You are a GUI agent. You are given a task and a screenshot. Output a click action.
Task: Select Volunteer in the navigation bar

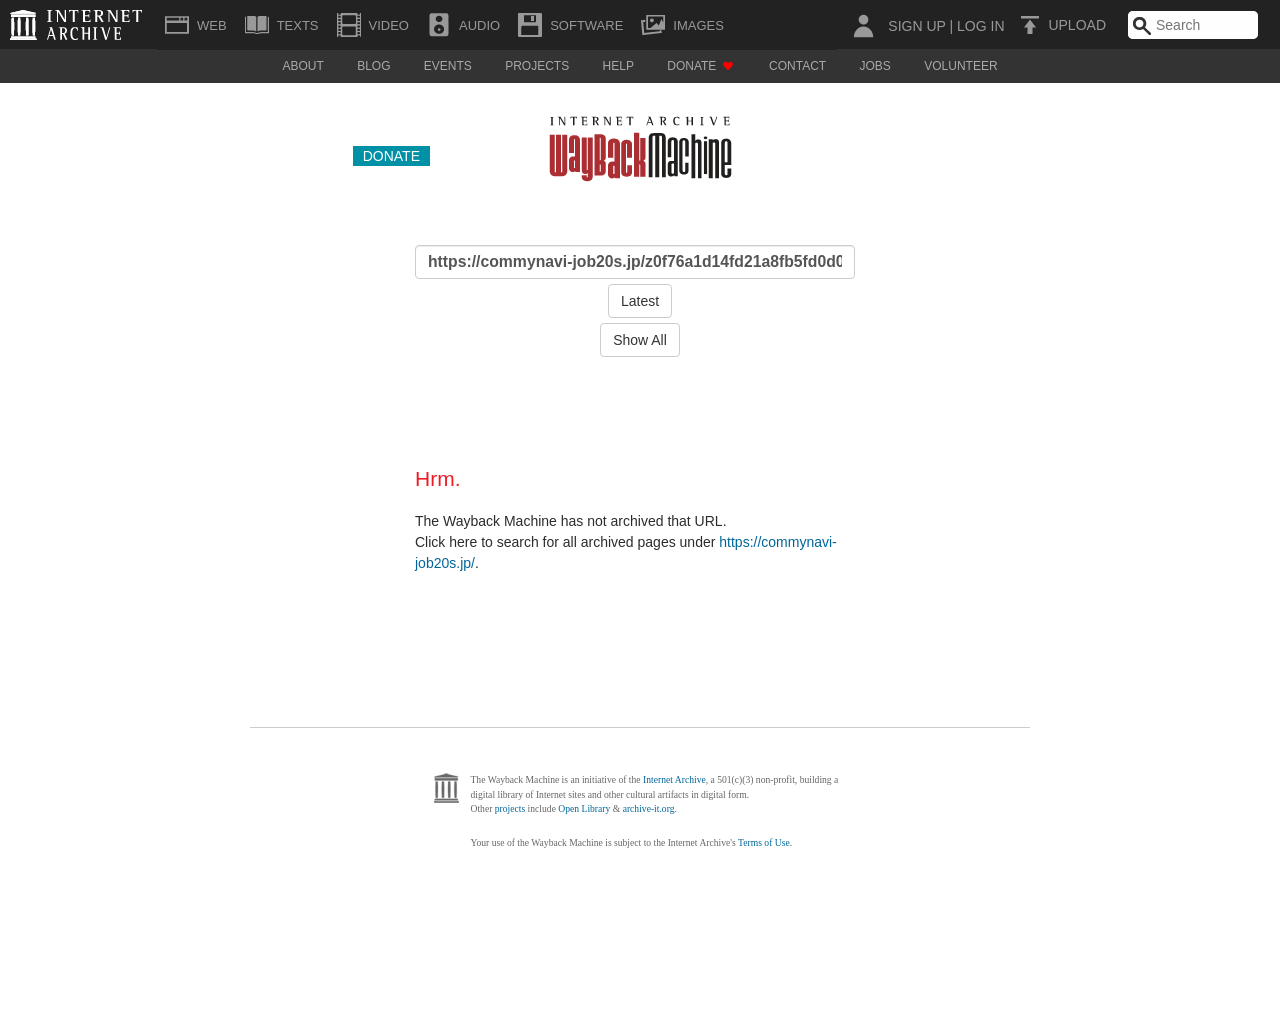coord(960,66)
